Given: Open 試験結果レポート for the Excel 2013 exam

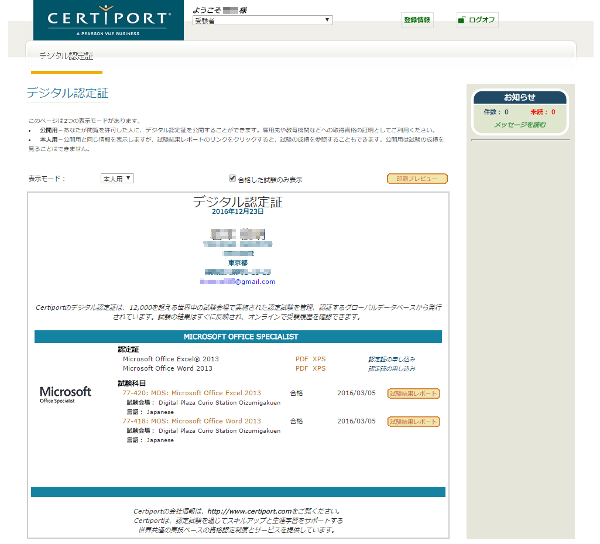Looking at the screenshot, I should click(413, 394).
